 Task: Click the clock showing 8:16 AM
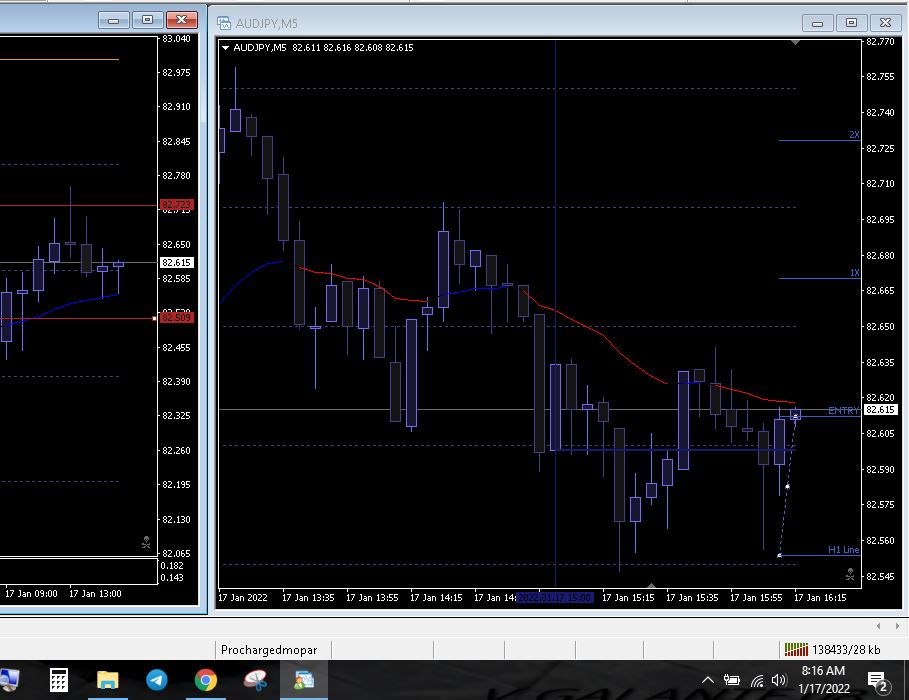[x=823, y=671]
